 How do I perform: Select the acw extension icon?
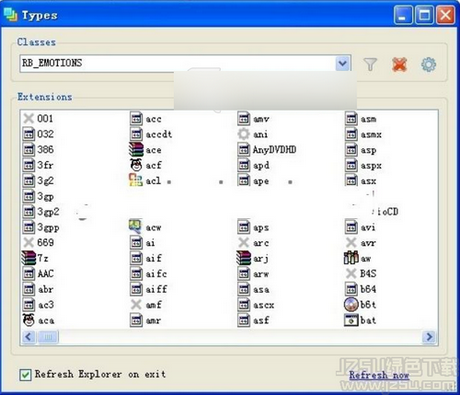[x=136, y=227]
